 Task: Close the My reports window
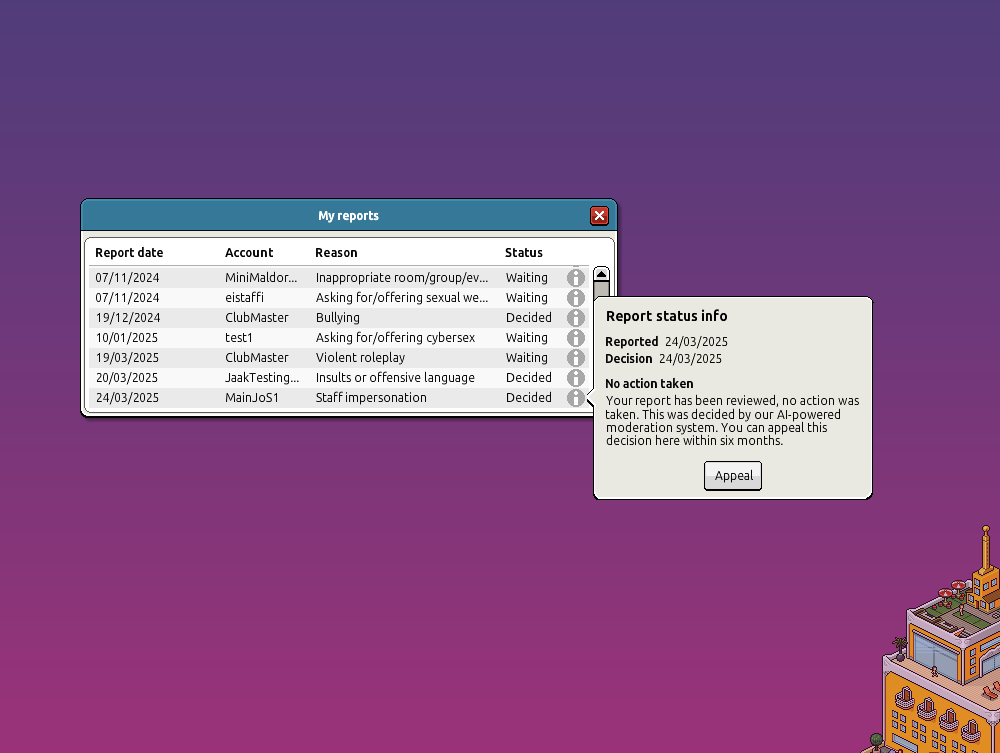(599, 215)
